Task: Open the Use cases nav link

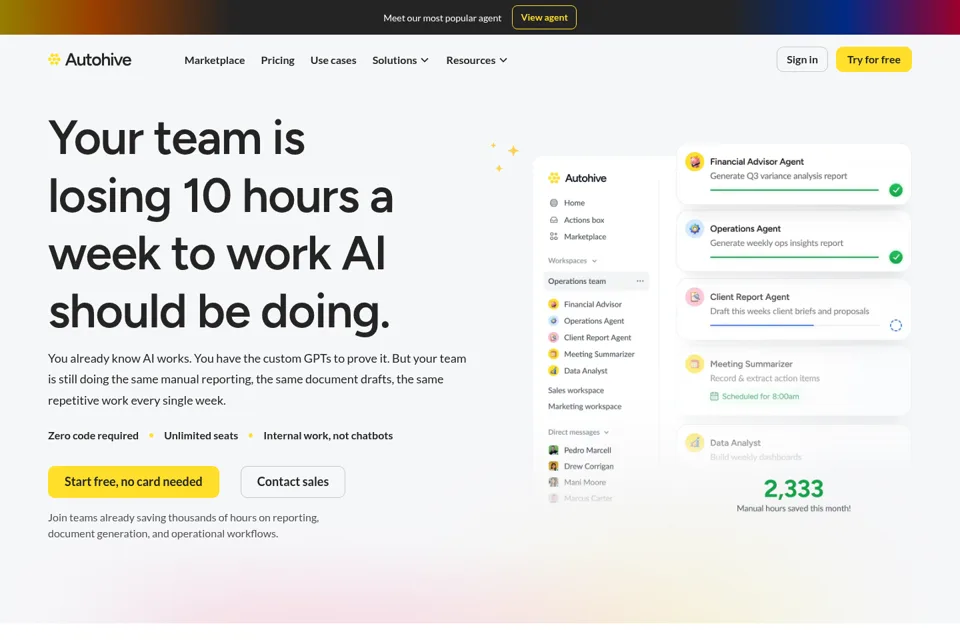Action: tap(333, 60)
